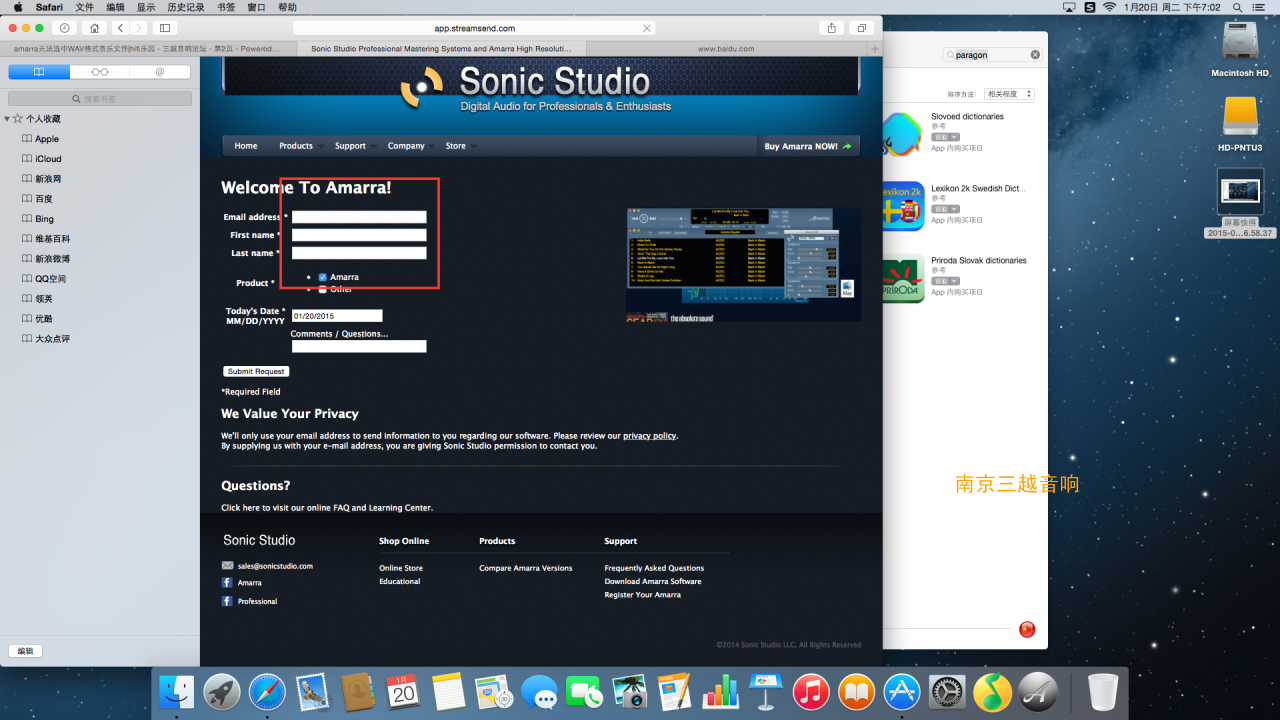Open Slovoed dictionaries in App Store

click(x=967, y=116)
